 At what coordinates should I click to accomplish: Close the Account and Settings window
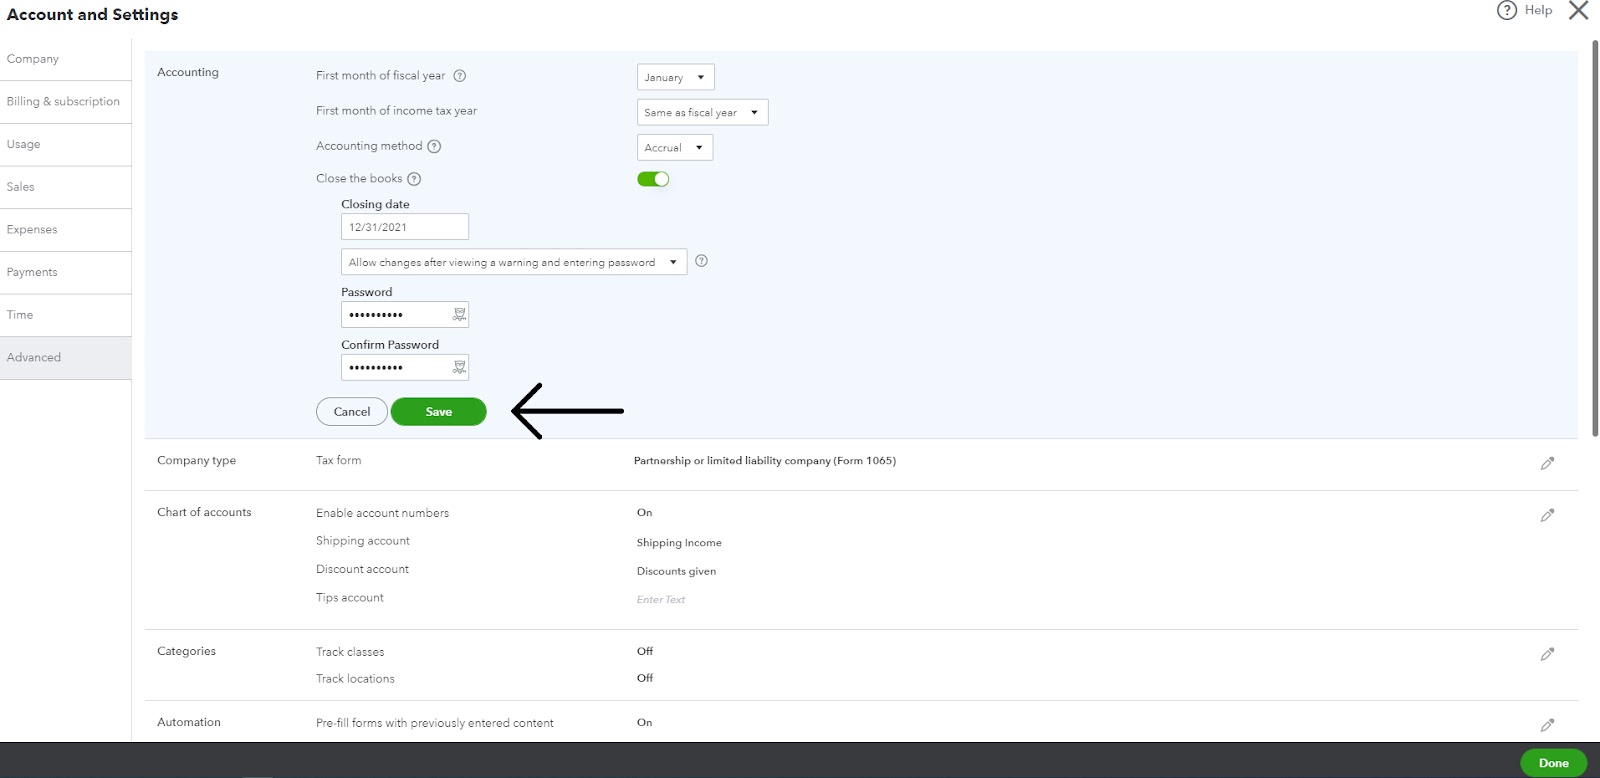point(1578,10)
